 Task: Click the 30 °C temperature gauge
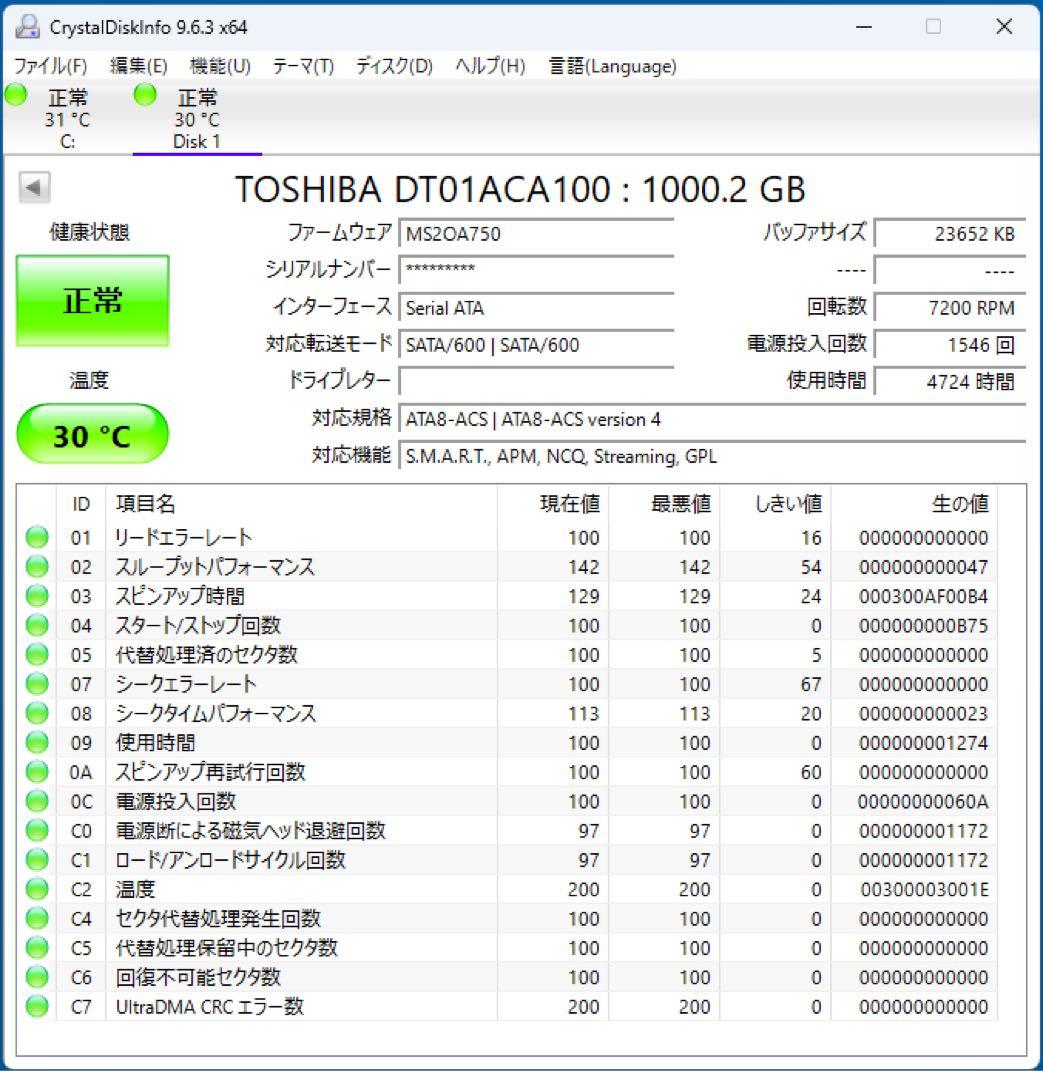click(92, 433)
